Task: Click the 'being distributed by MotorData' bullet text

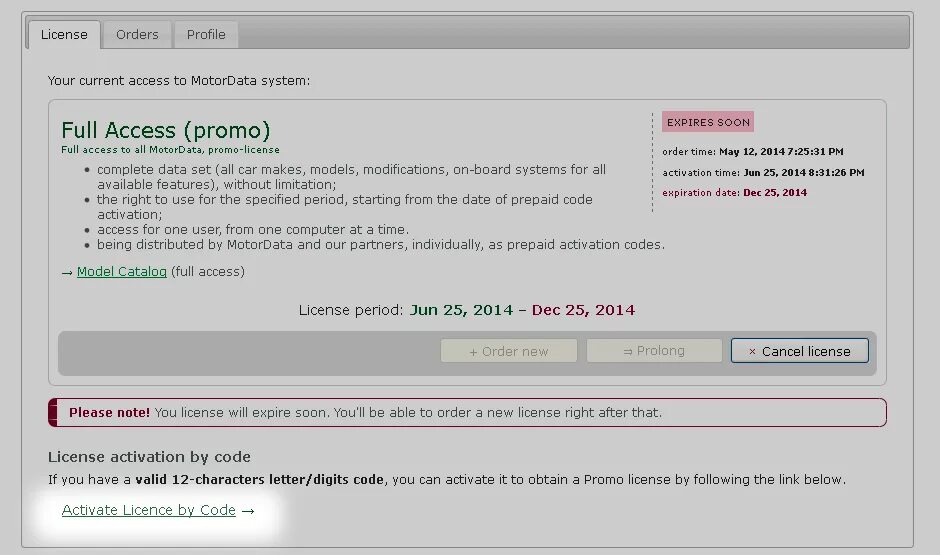Action: tap(381, 245)
